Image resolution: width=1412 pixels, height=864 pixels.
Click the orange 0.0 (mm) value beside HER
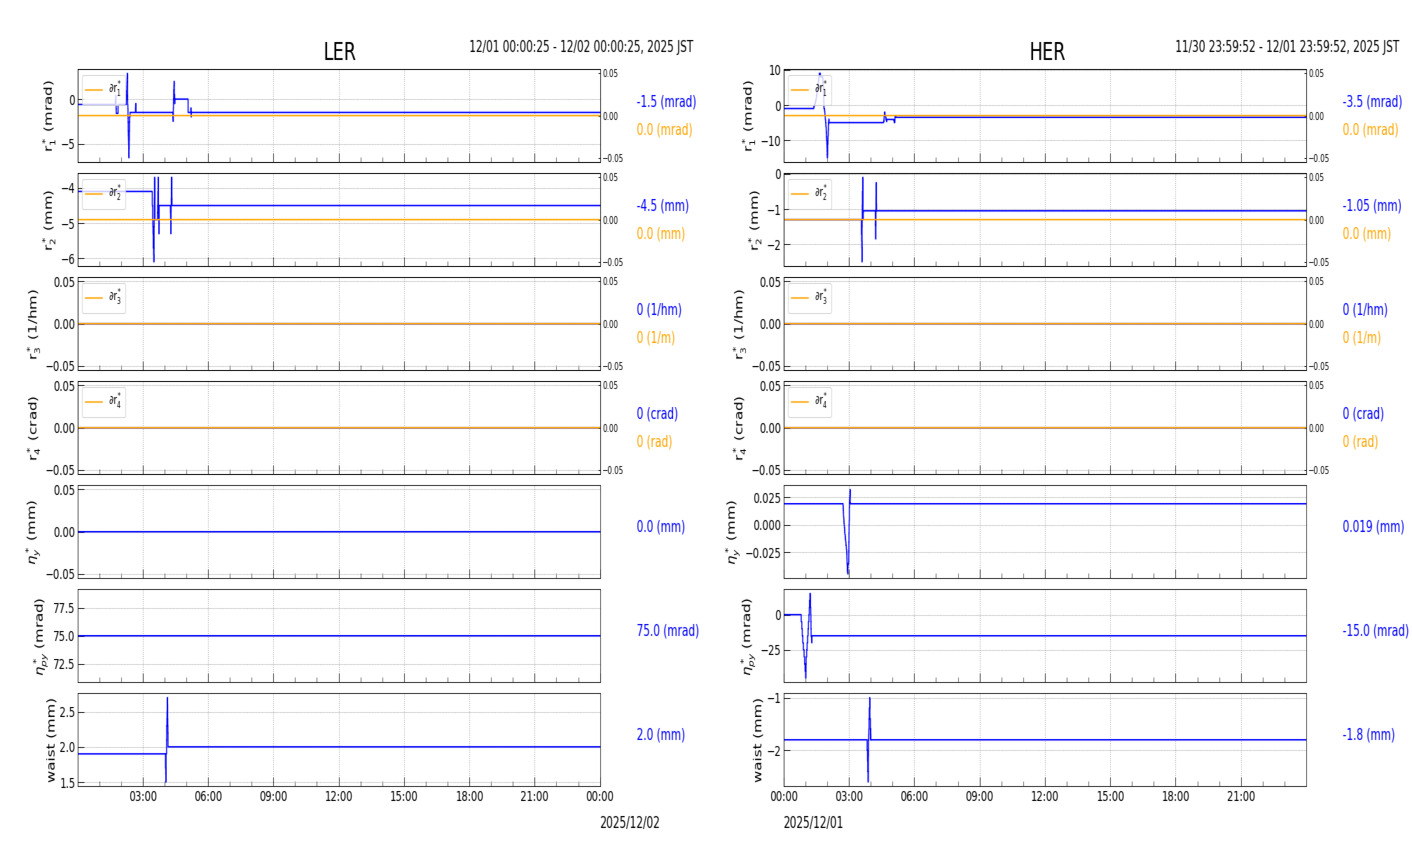[x=1367, y=234]
